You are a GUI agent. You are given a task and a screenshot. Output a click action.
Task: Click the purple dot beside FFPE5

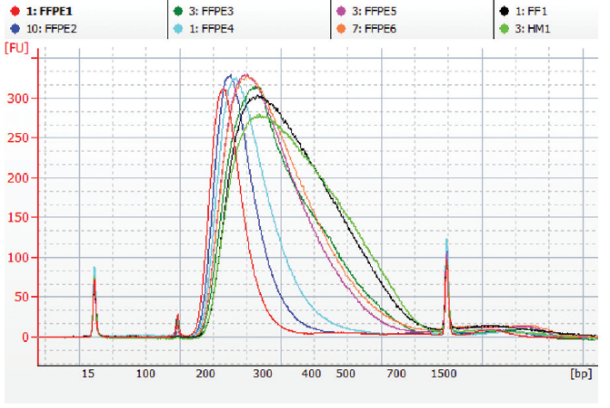340,9
